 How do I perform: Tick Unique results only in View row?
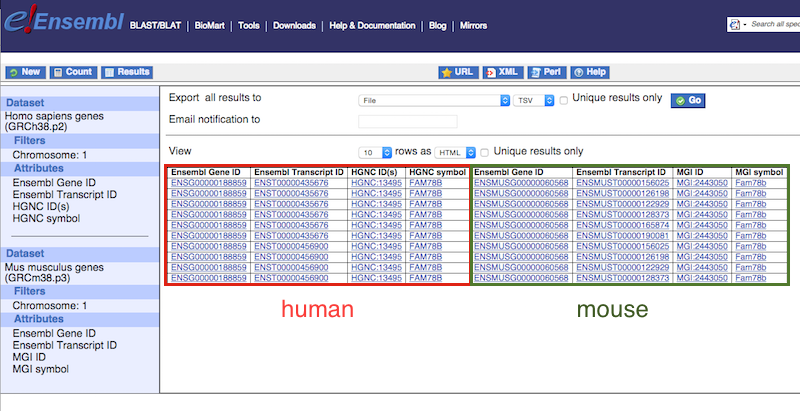485,152
